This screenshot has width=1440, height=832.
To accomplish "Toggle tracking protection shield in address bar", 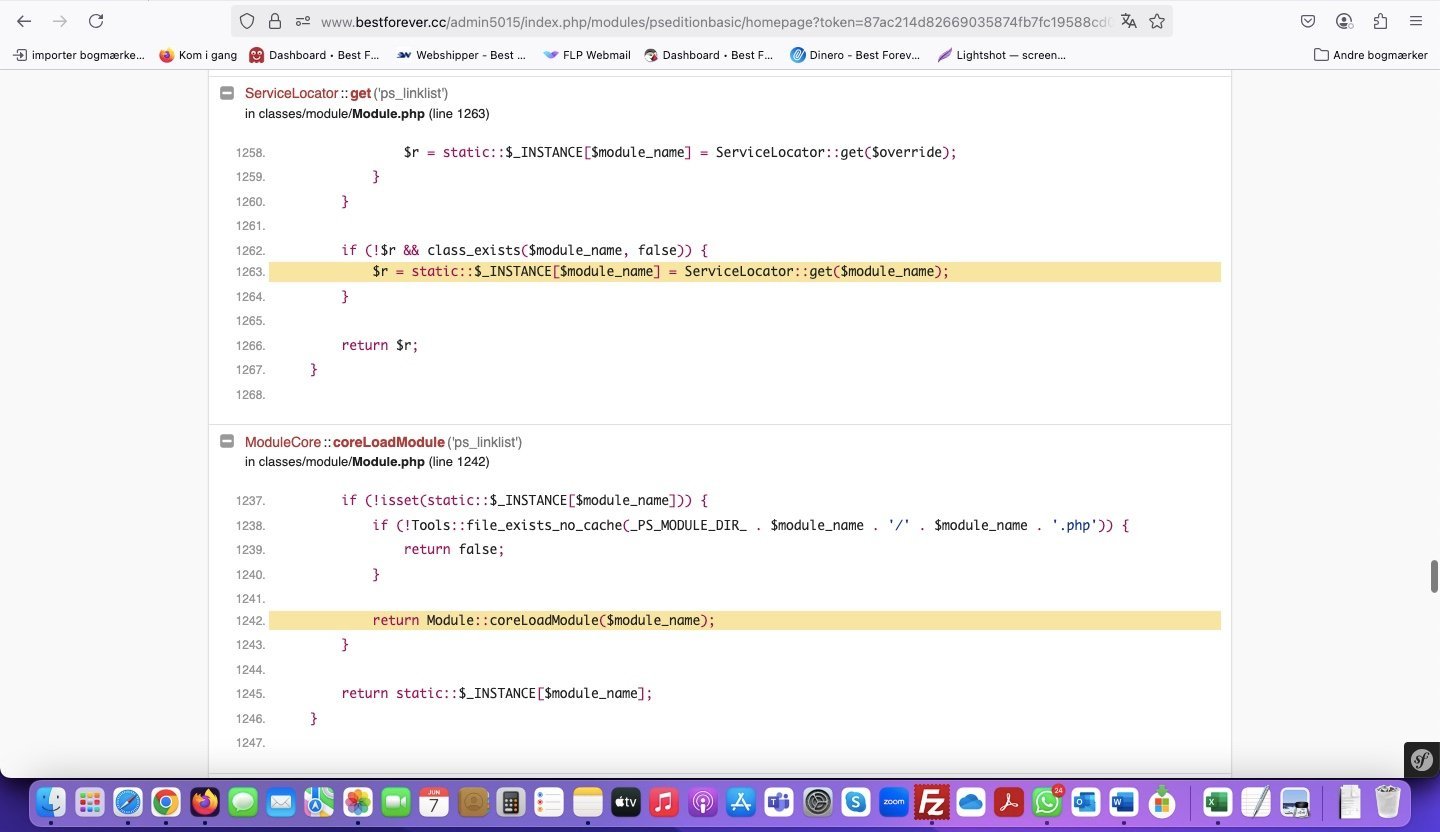I will (247, 21).
